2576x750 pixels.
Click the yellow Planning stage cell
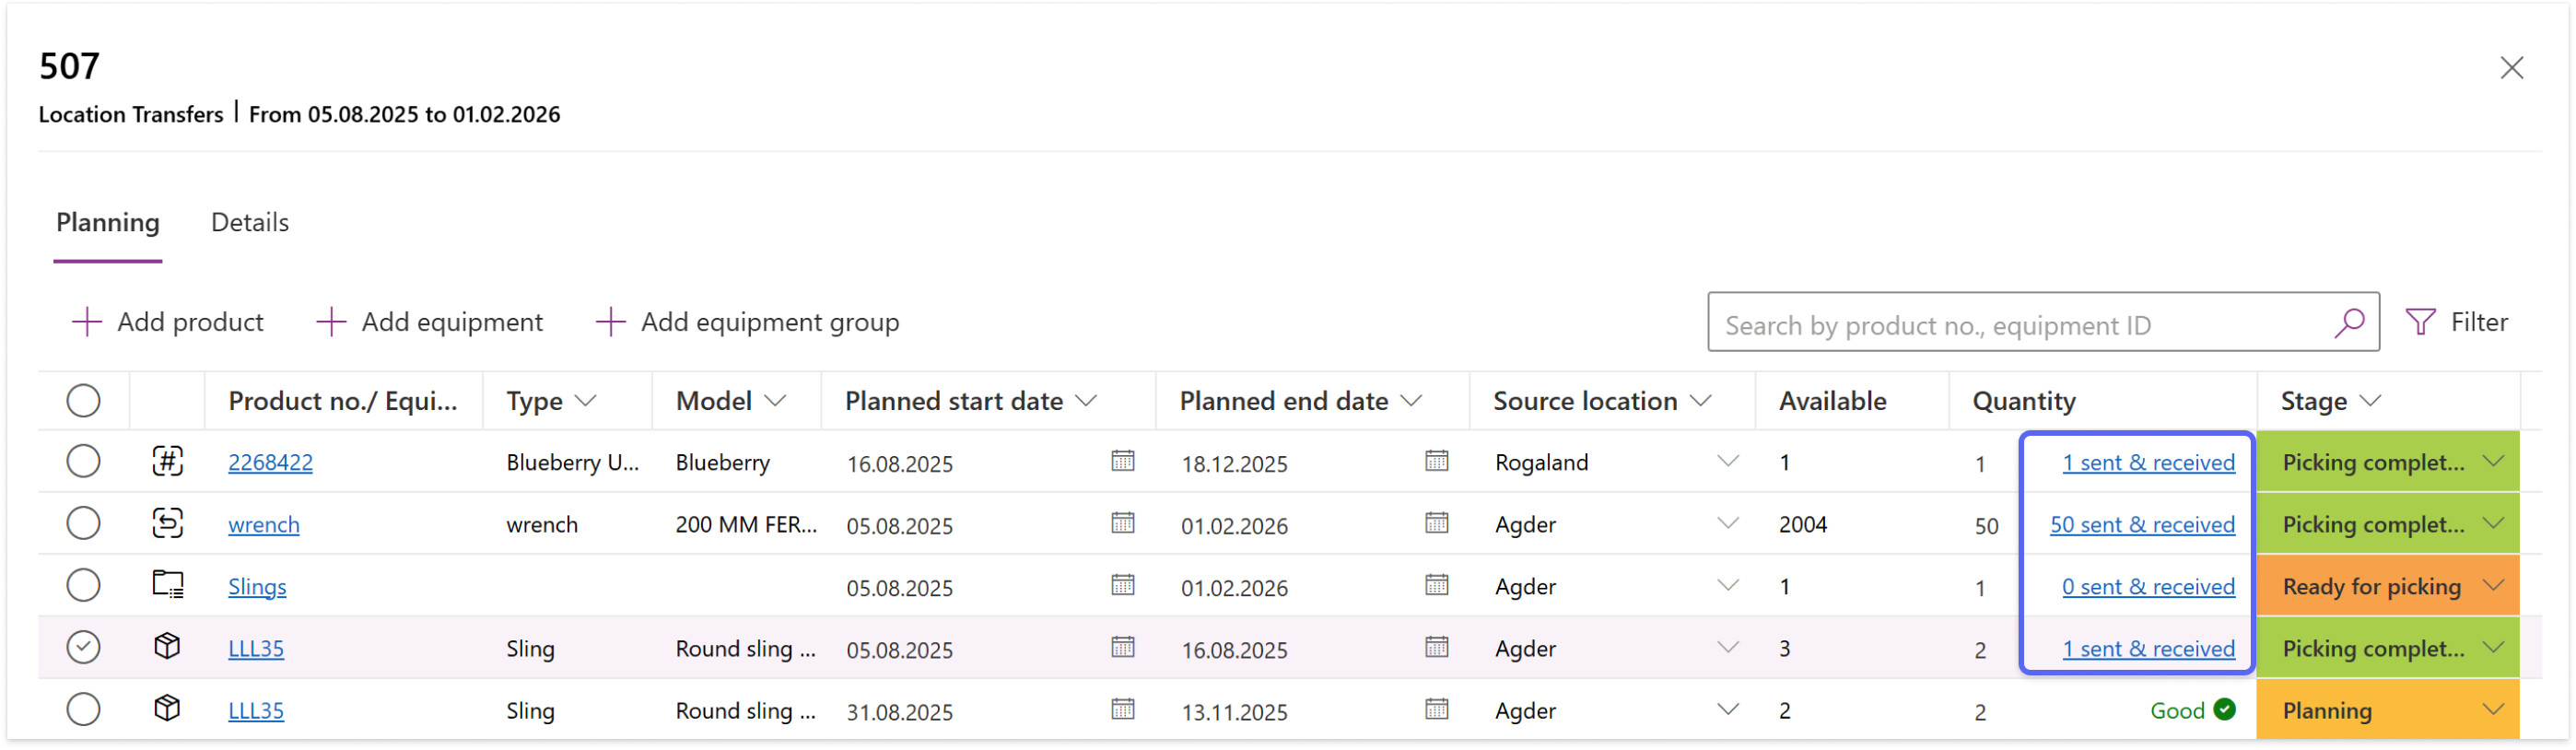(x=2386, y=710)
